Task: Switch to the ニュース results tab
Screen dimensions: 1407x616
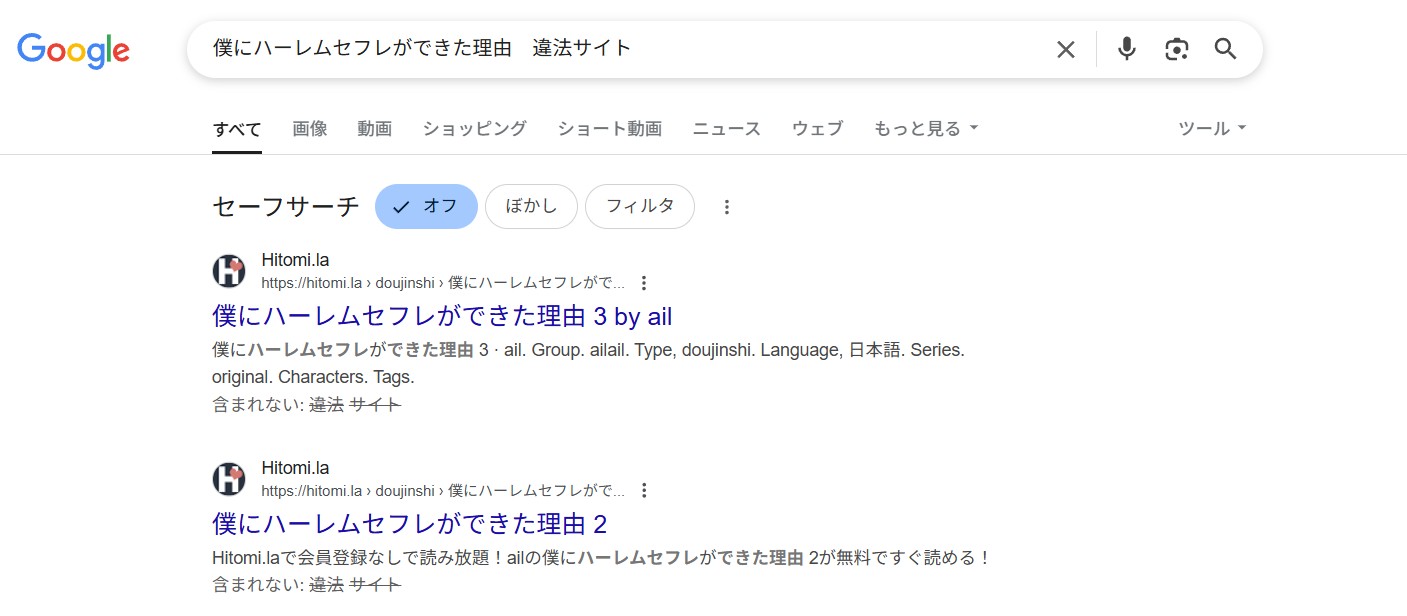Action: coord(726,128)
